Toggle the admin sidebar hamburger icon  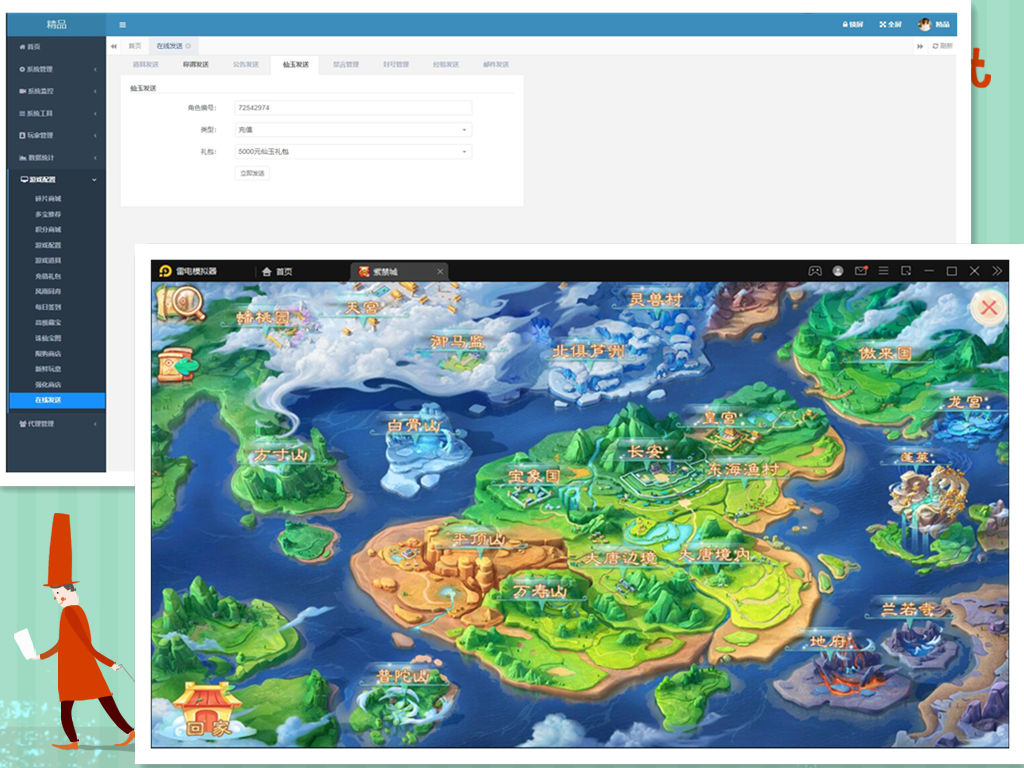click(123, 25)
